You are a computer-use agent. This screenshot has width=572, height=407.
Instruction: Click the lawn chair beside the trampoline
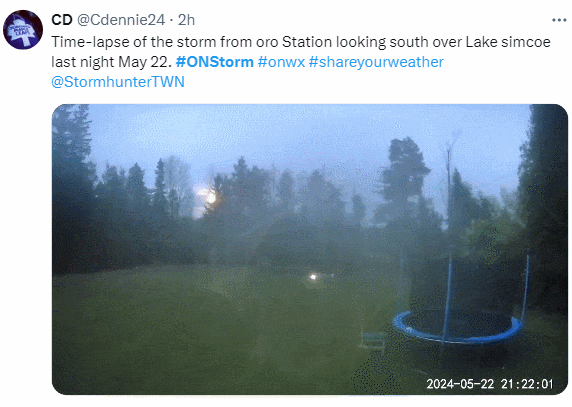pyautogui.click(x=372, y=340)
